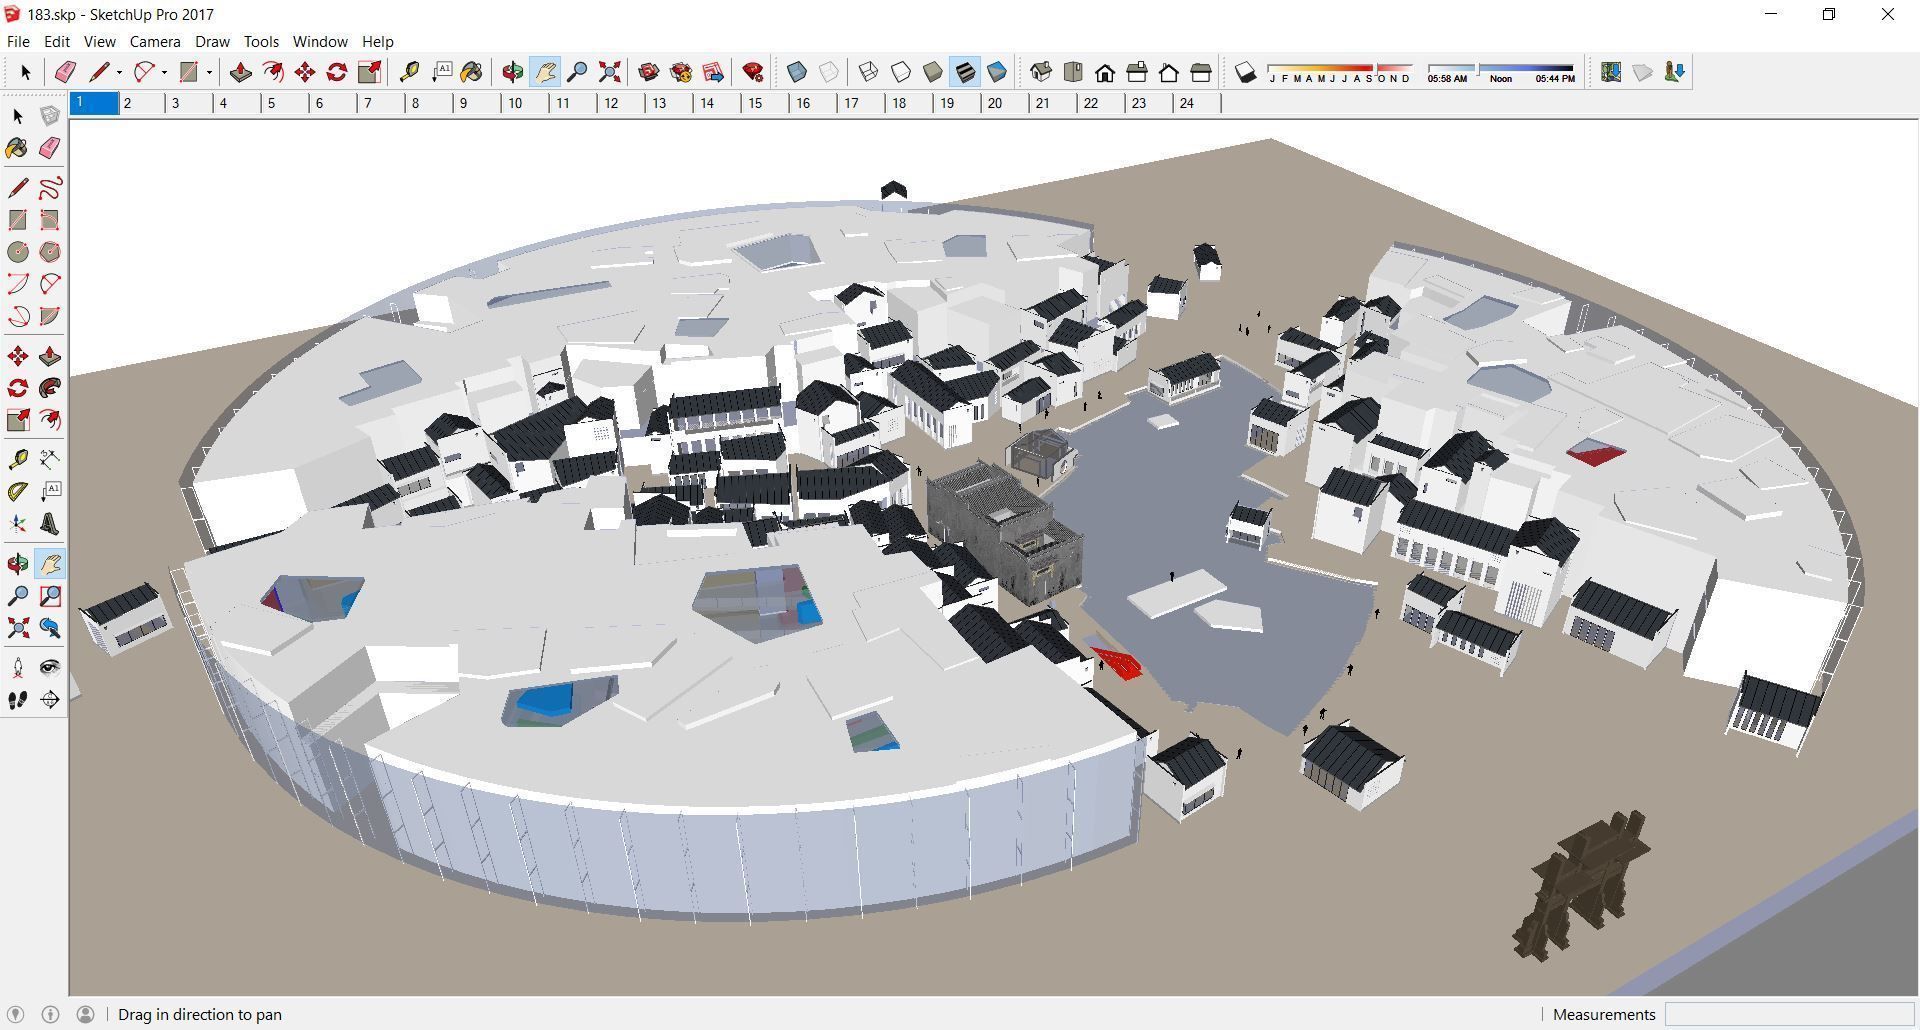Enable Monochrome face style
This screenshot has width=1920, height=1030.
click(x=997, y=72)
